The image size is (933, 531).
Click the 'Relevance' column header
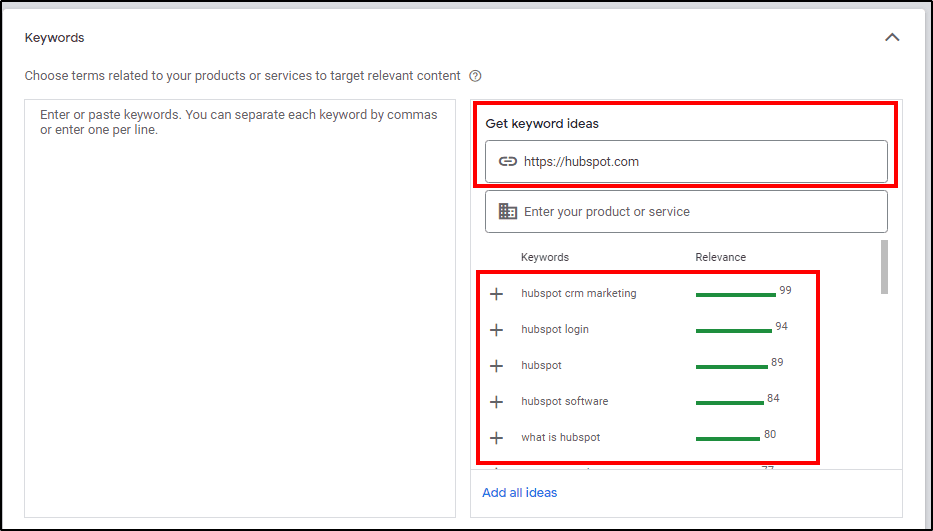[x=720, y=257]
